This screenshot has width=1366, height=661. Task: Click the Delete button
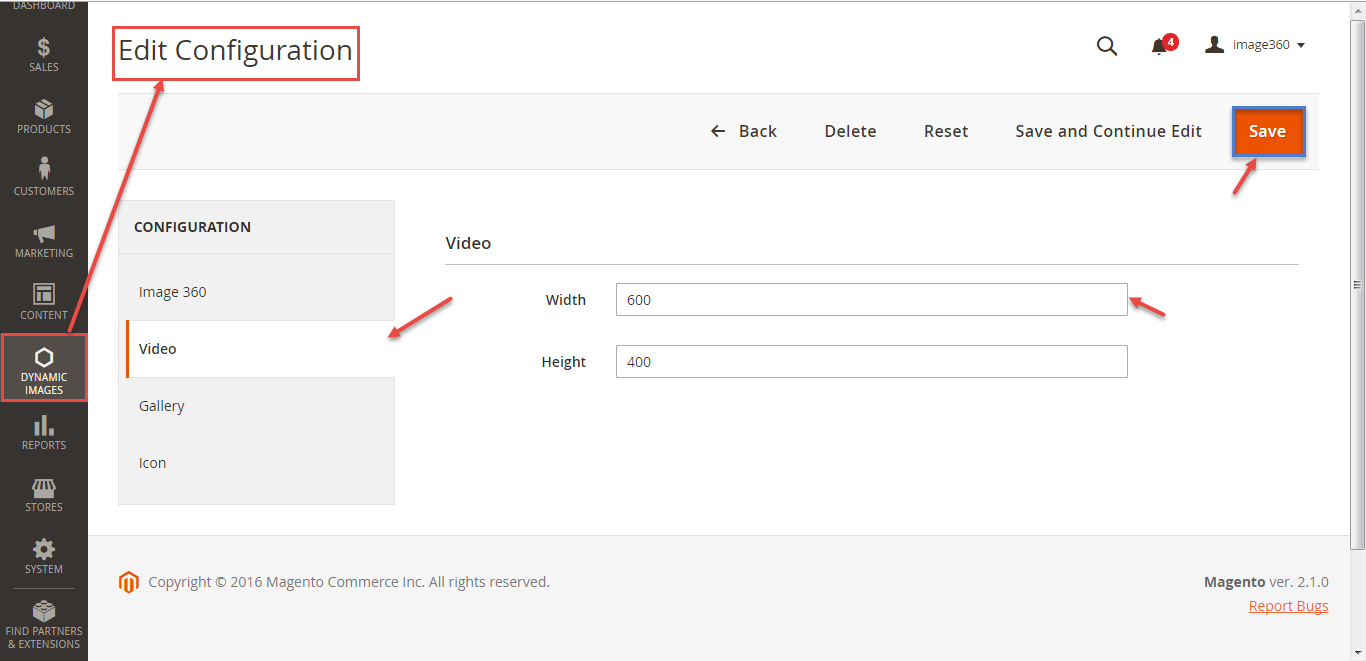click(850, 131)
